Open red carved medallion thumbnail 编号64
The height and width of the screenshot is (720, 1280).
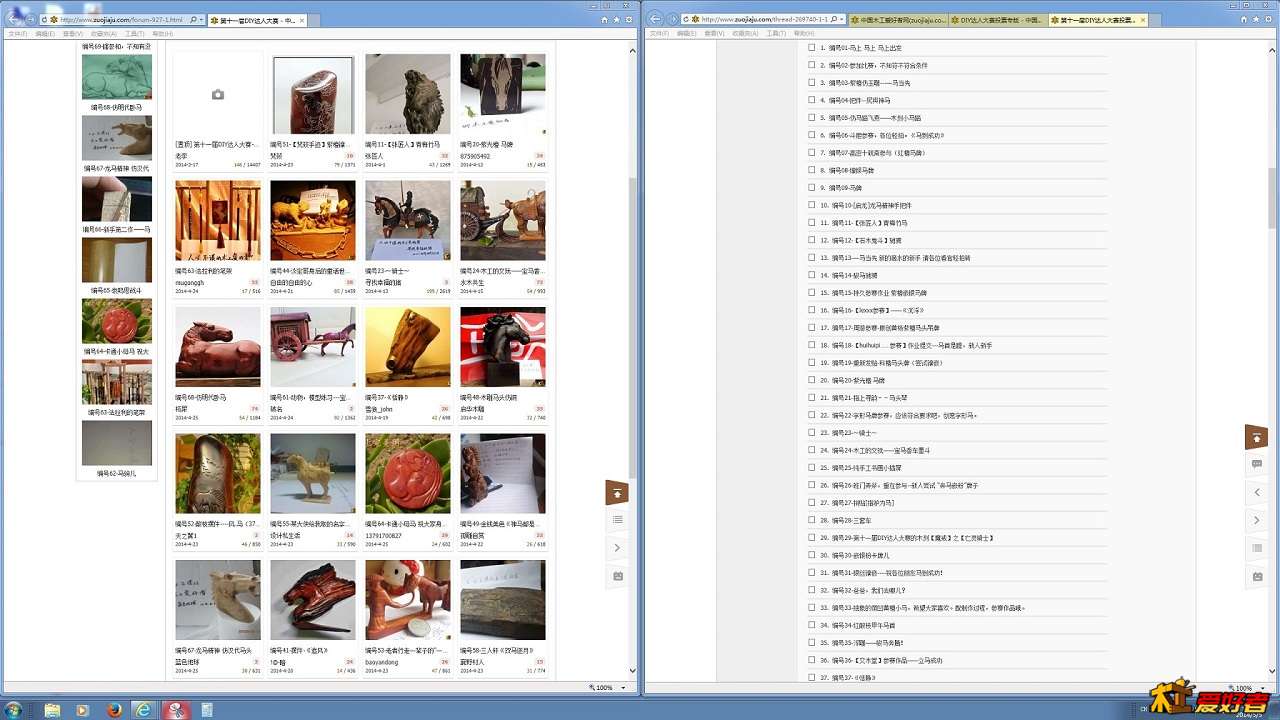[408, 473]
